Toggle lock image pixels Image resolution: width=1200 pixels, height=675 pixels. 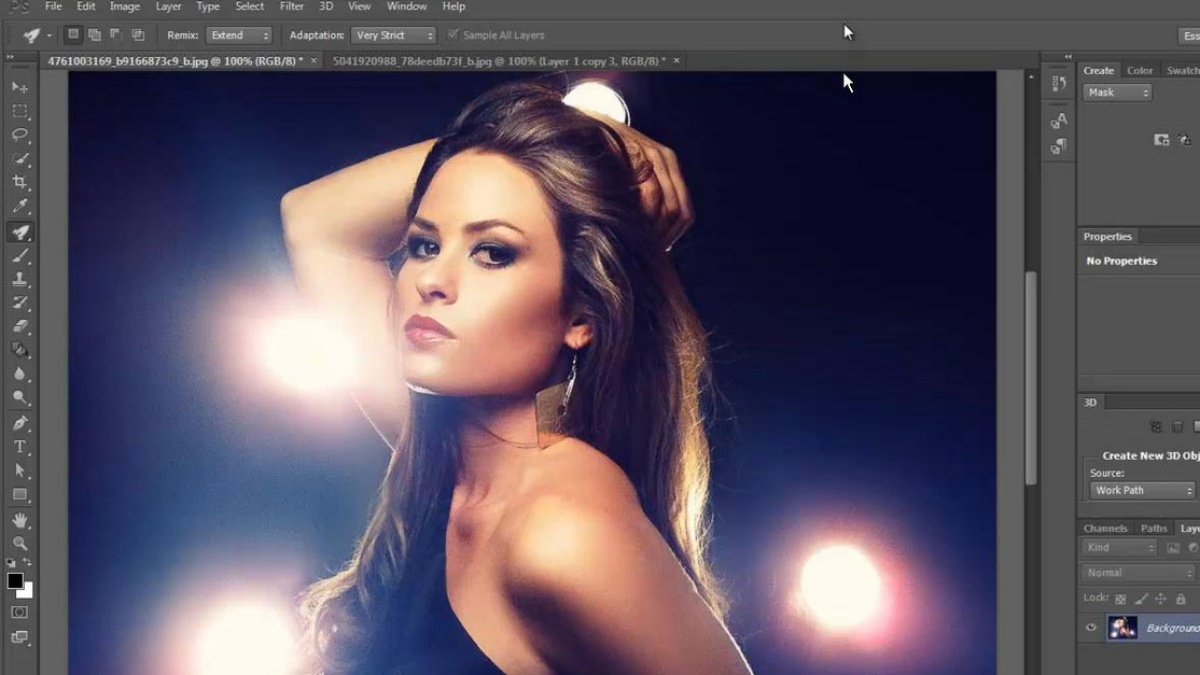click(x=1141, y=598)
